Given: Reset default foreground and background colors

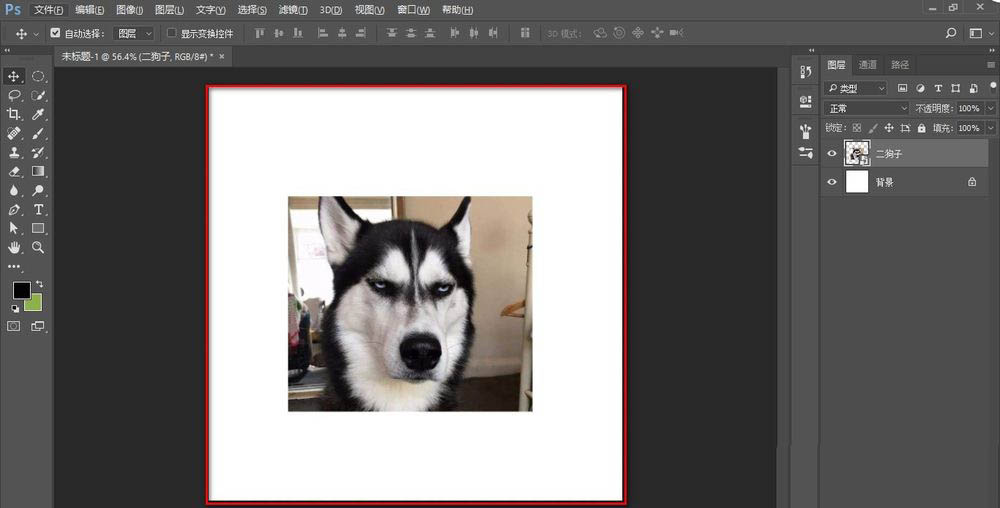Looking at the screenshot, I should coord(15,308).
